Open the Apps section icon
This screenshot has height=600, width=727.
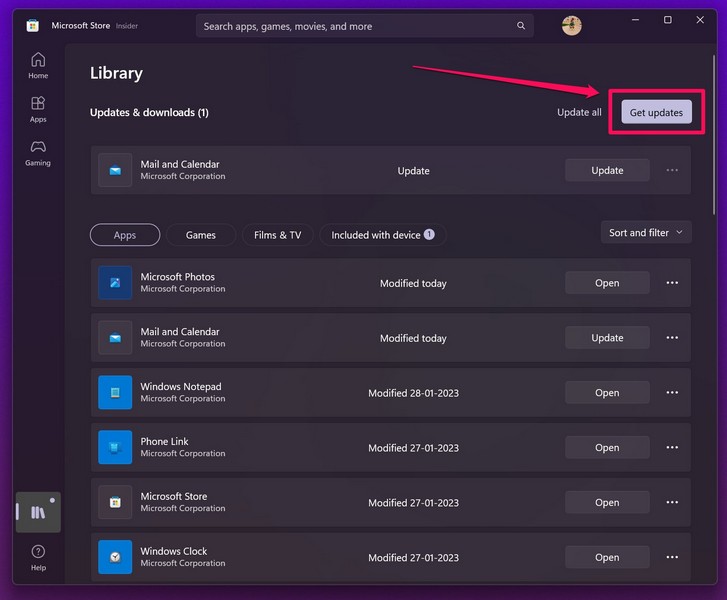click(38, 109)
